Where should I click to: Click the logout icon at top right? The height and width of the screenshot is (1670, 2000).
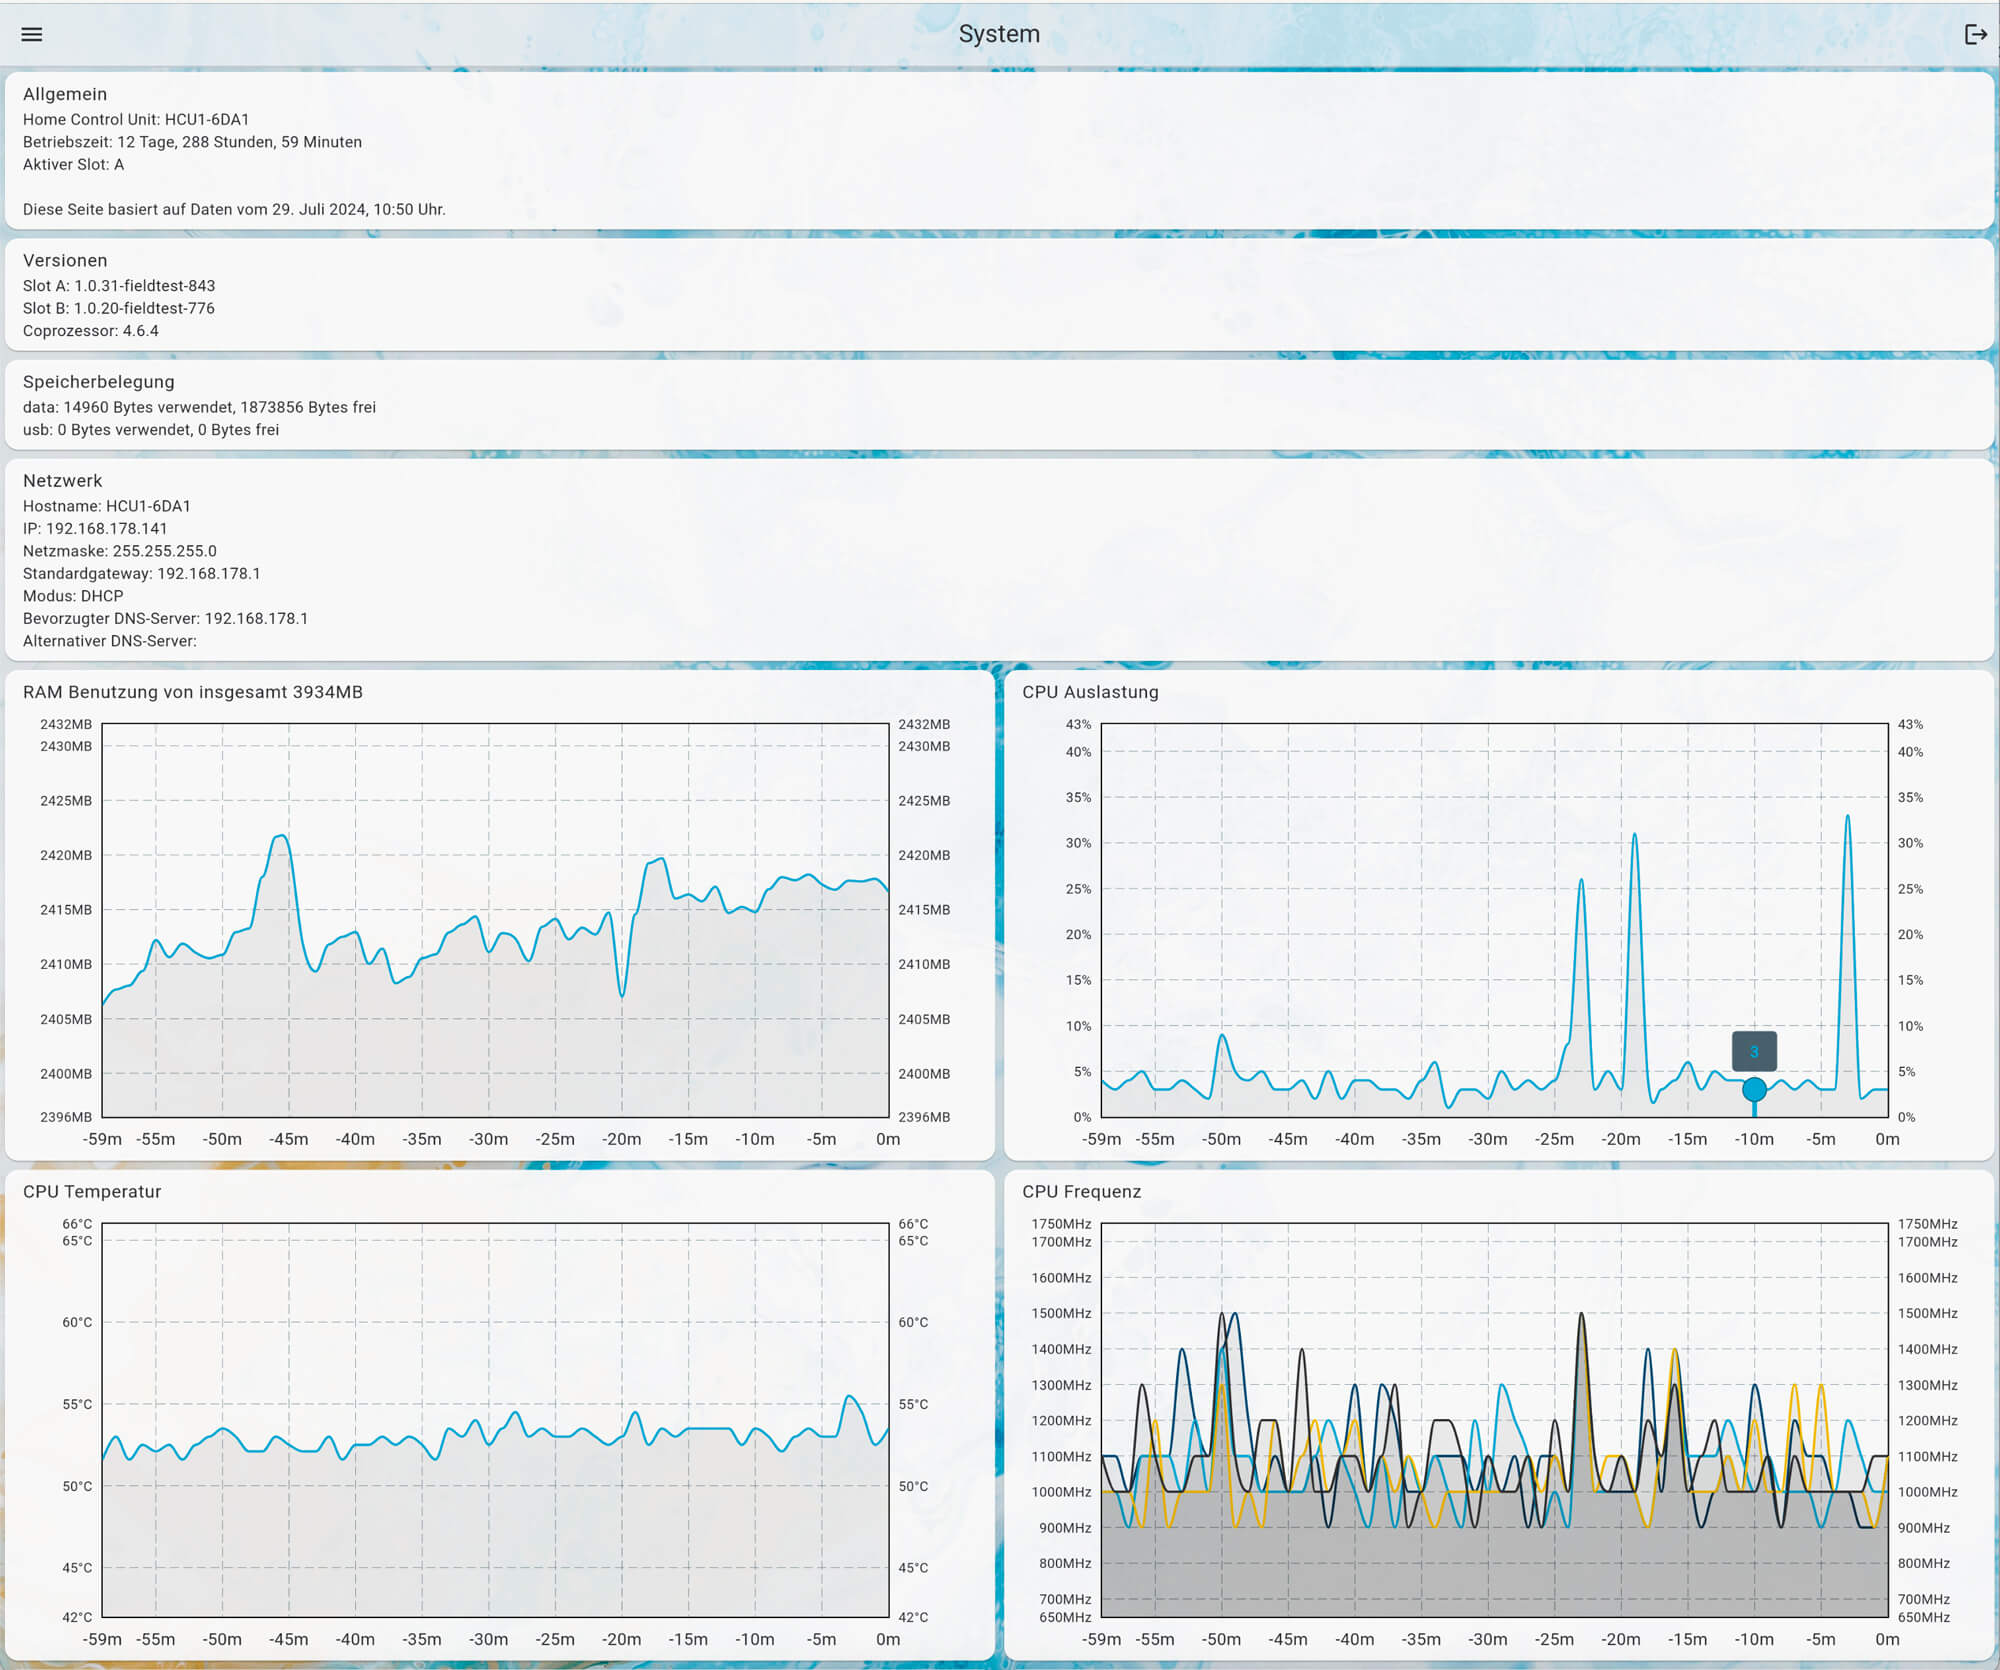(x=1975, y=34)
